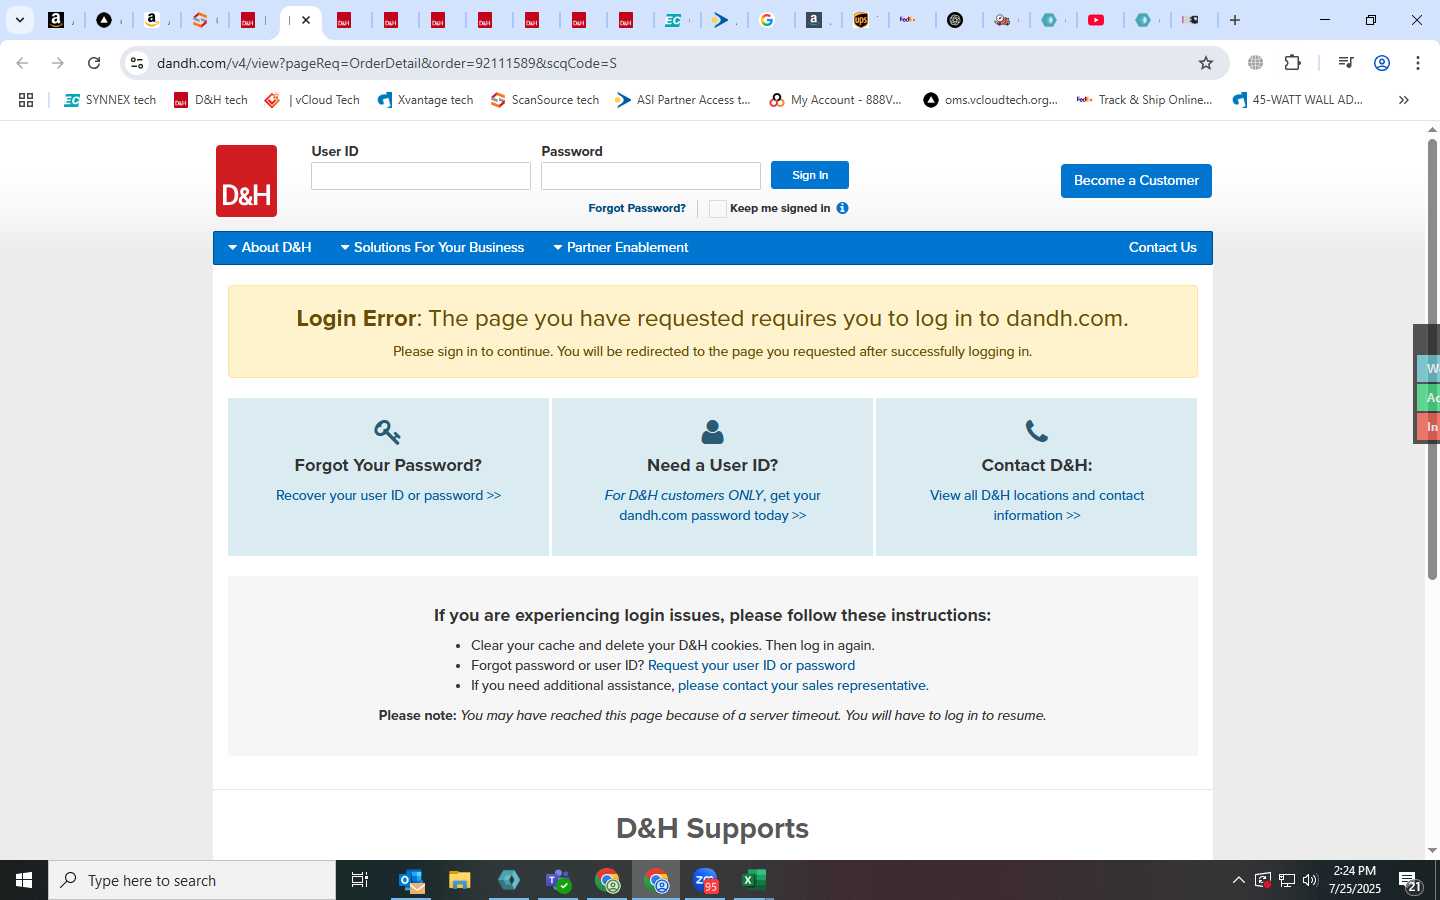The height and width of the screenshot is (900, 1440).
Task: Open the Chrome three-dot menu
Action: tap(1418, 63)
